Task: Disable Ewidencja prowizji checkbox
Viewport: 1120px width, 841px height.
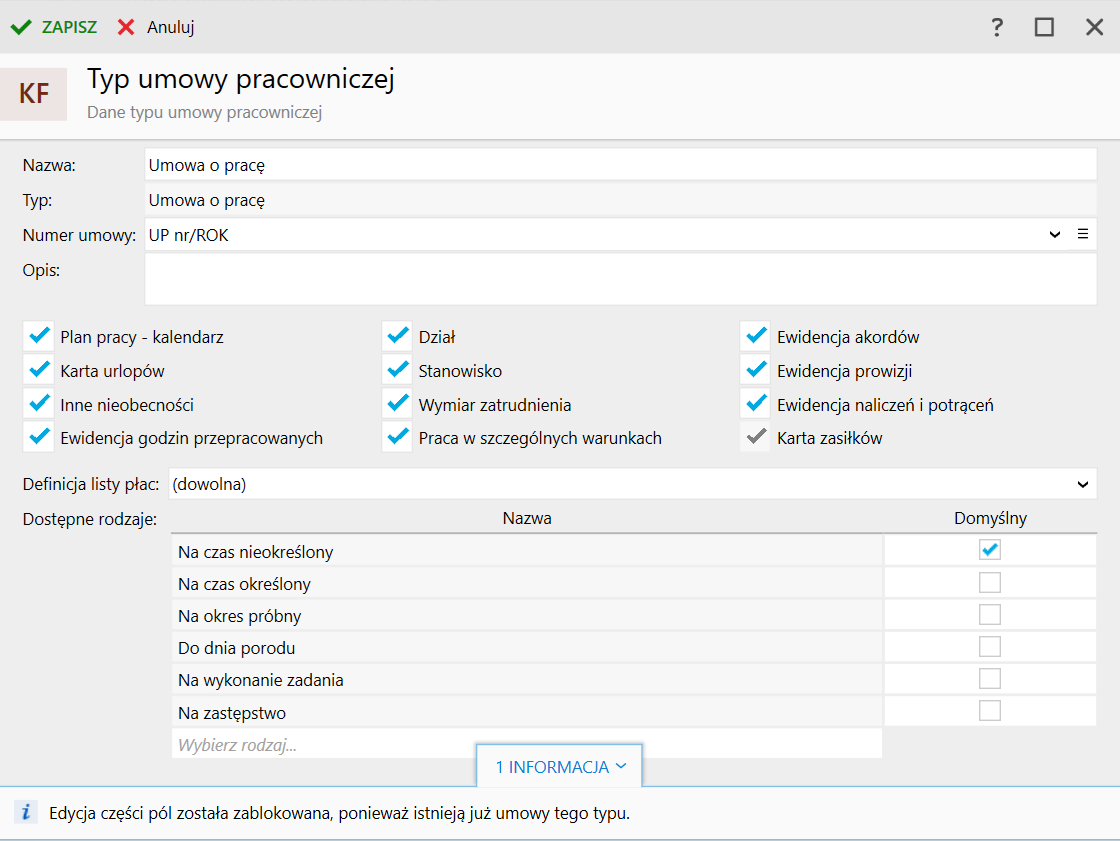Action: tap(756, 371)
